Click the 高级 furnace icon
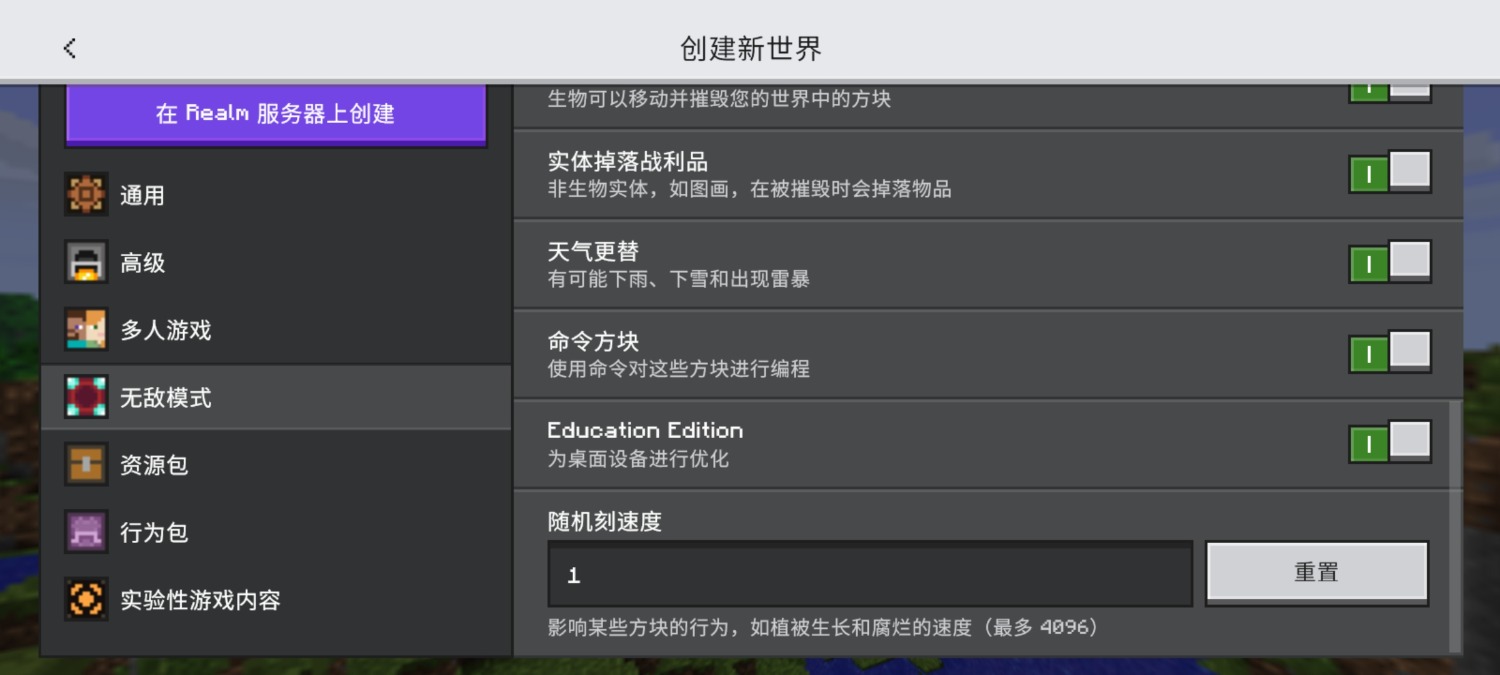The height and width of the screenshot is (675, 1500). point(86,262)
